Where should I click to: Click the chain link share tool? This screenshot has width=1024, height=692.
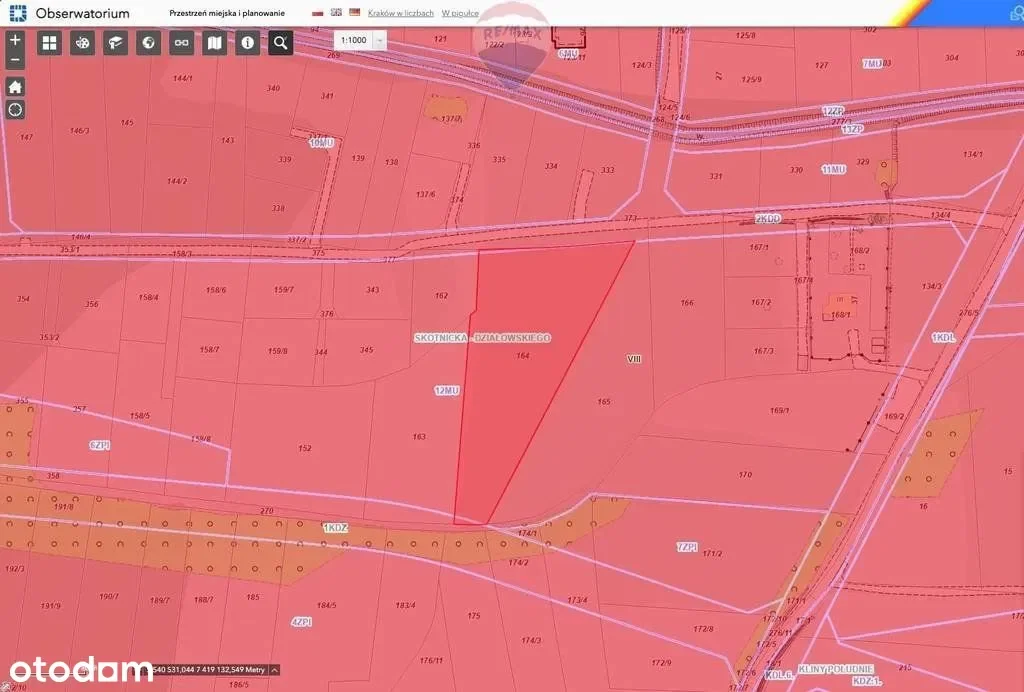coord(182,43)
